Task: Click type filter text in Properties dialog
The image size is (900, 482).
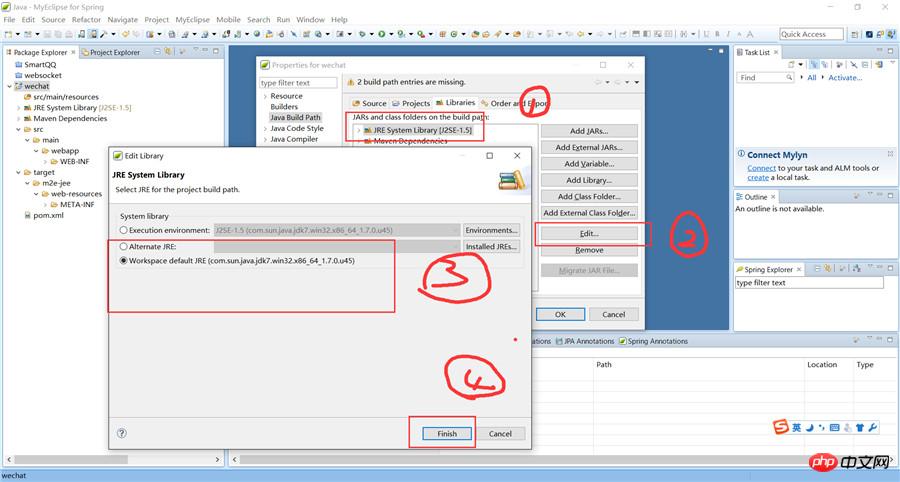Action: [298, 83]
